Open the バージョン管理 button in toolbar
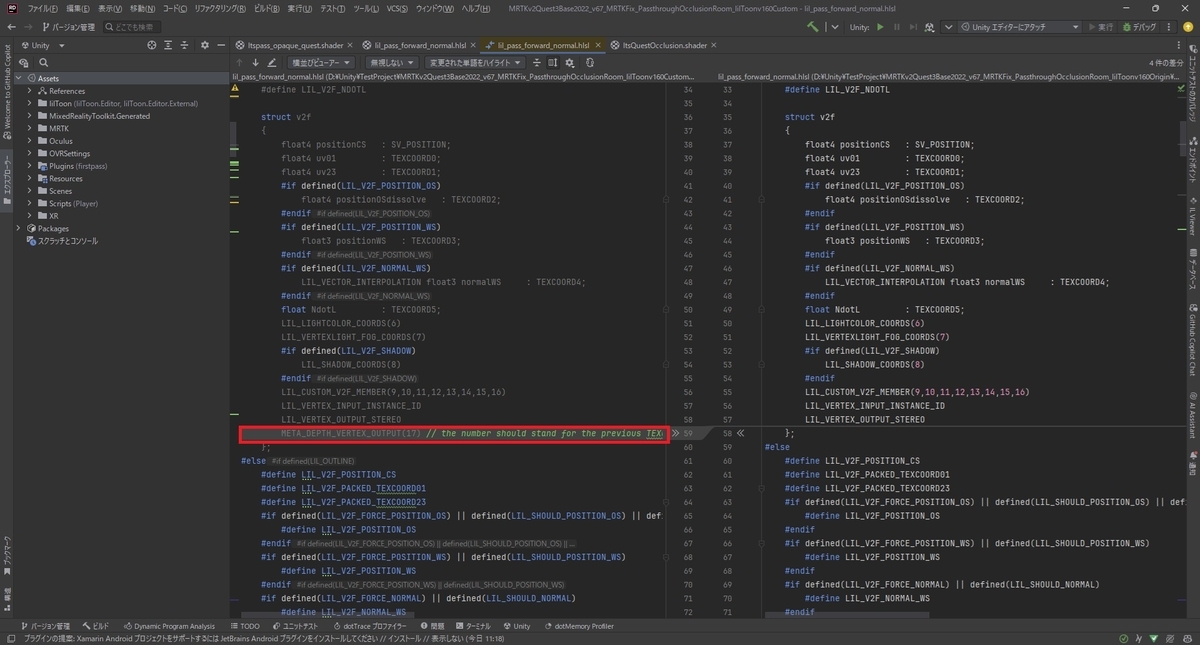 tap(67, 27)
